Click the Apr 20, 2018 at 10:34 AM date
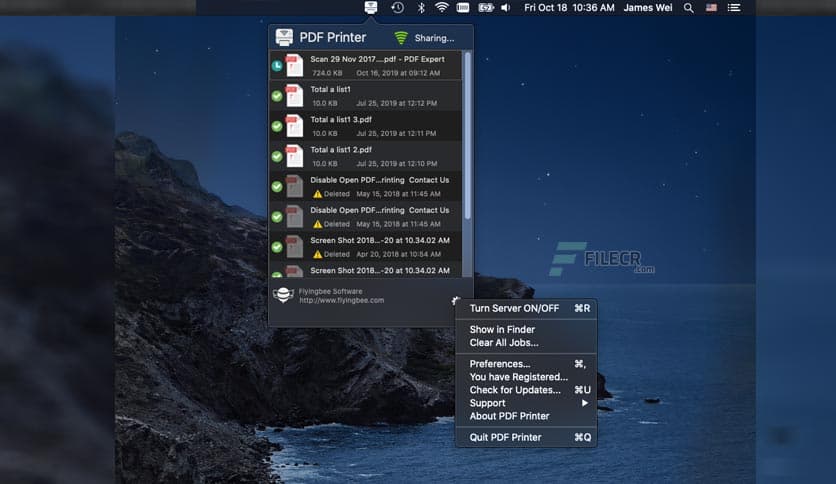The height and width of the screenshot is (484, 836). pos(398,254)
